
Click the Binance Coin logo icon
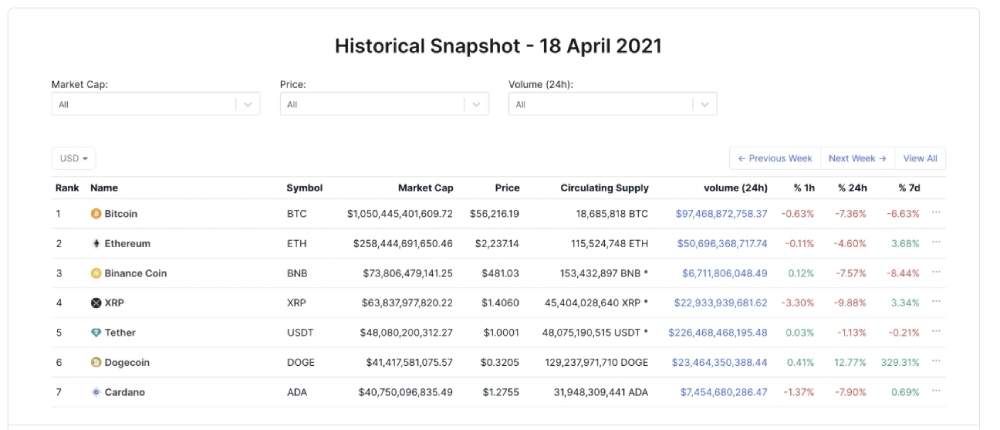[96, 273]
